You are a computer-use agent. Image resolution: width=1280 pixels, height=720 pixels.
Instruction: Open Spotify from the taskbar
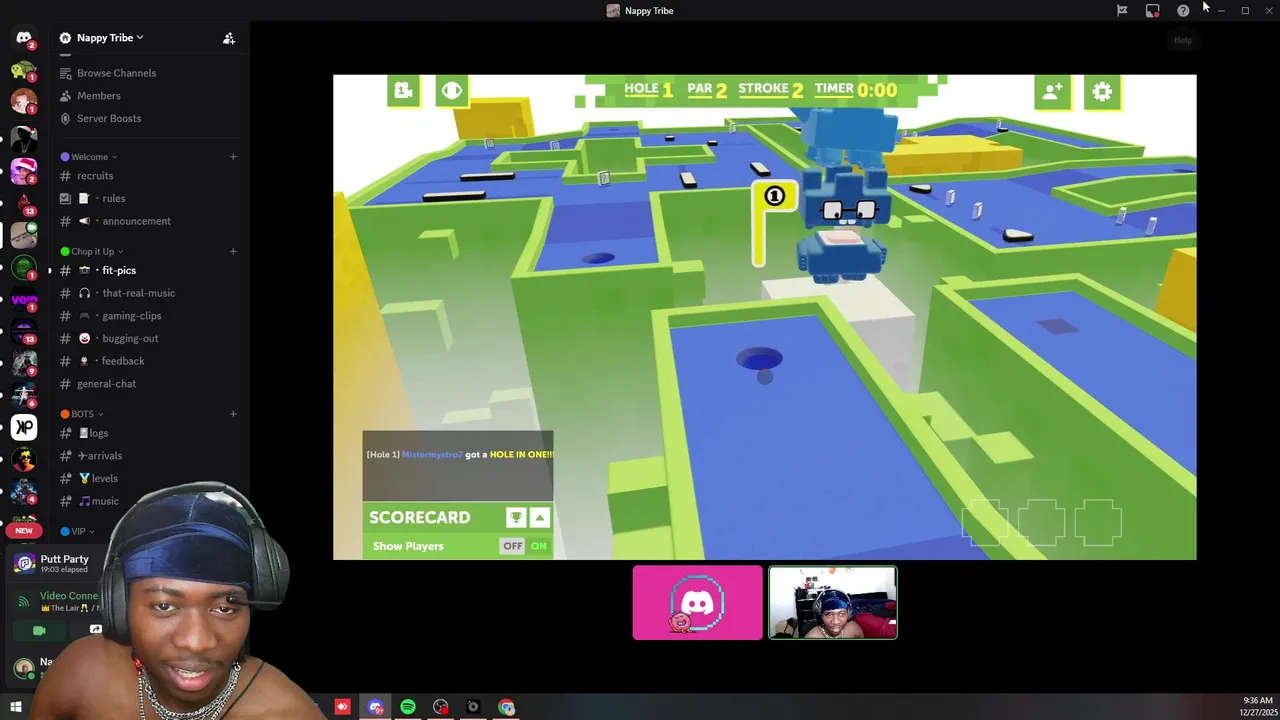pos(408,707)
